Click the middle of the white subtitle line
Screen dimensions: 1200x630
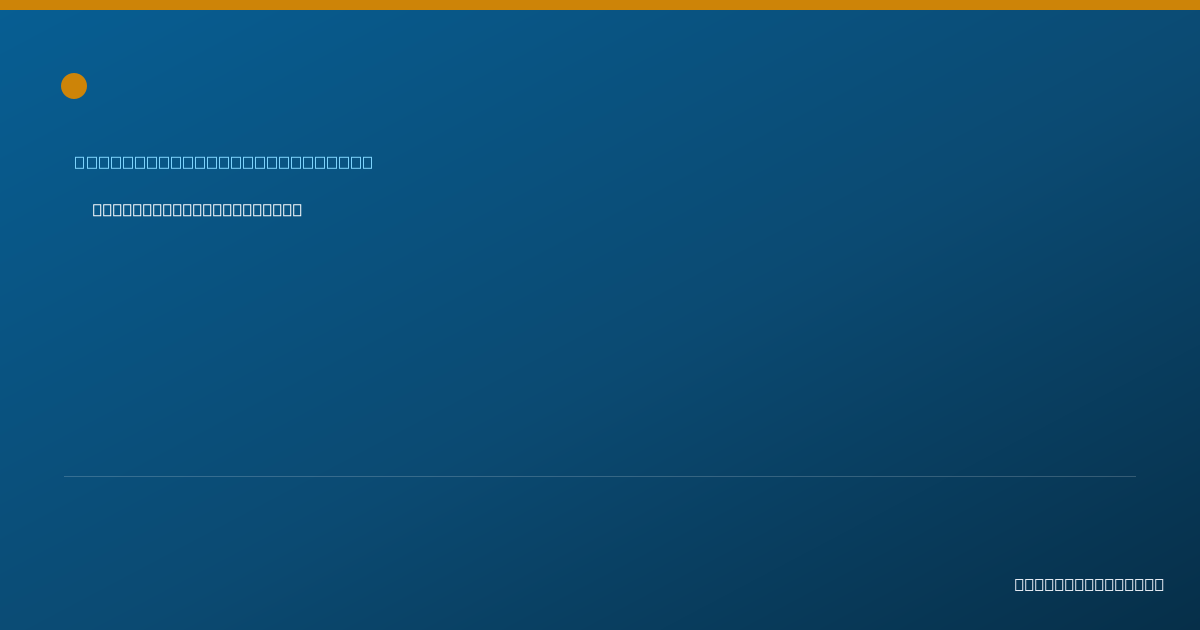[x=197, y=210]
